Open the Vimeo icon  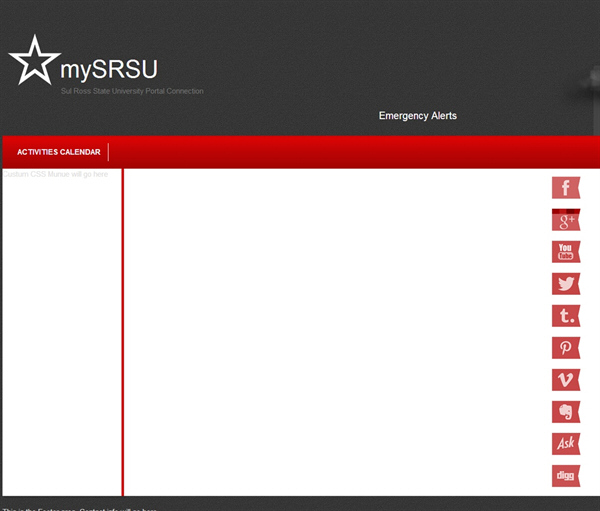click(x=566, y=380)
